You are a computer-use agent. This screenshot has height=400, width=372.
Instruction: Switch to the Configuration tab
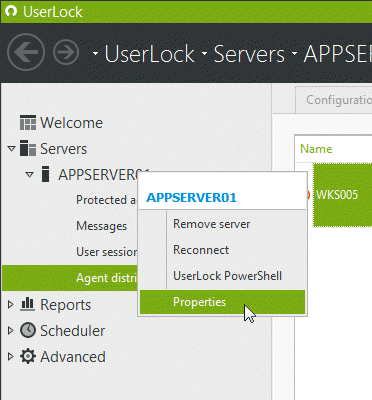(x=334, y=100)
